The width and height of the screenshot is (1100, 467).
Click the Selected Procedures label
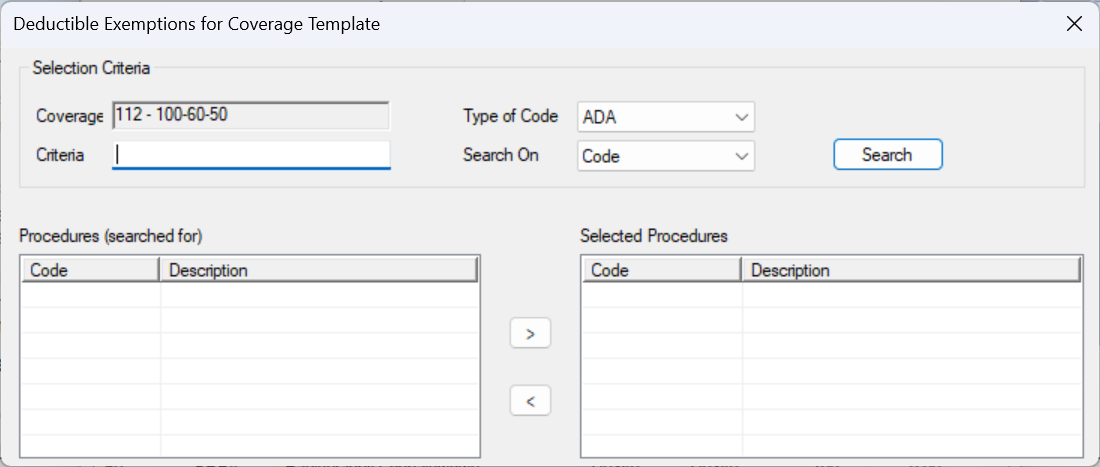click(654, 236)
